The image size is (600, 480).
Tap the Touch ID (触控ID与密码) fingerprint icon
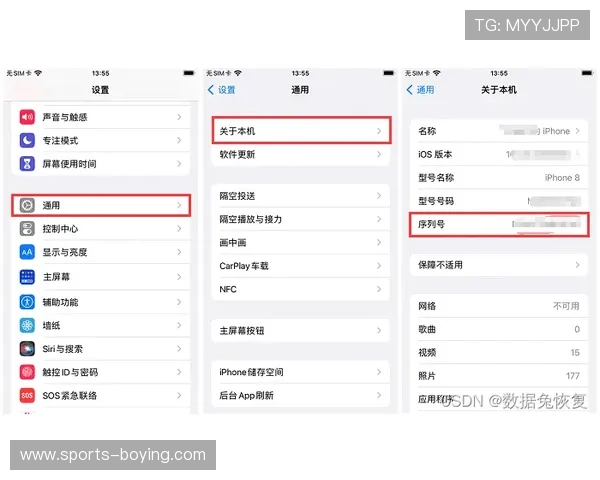pyautogui.click(x=27, y=372)
